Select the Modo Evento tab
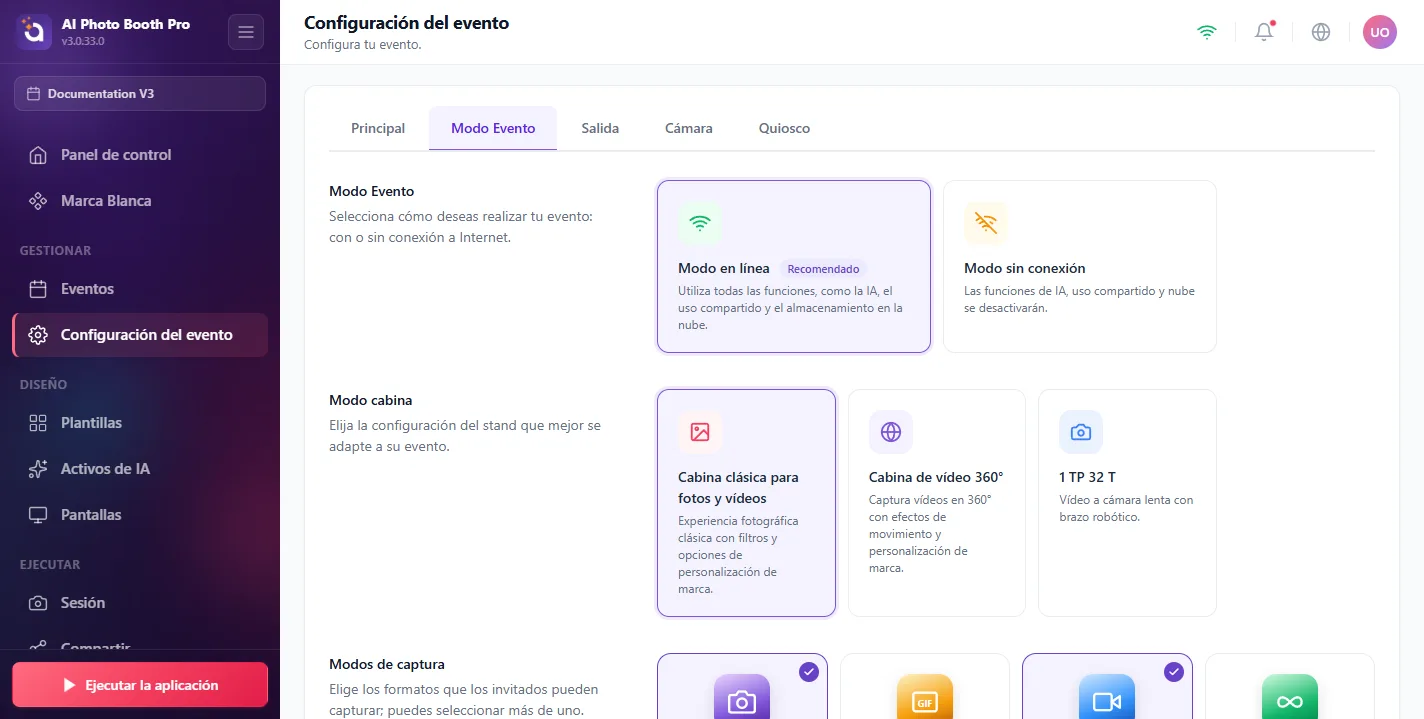1424x719 pixels. click(x=493, y=128)
